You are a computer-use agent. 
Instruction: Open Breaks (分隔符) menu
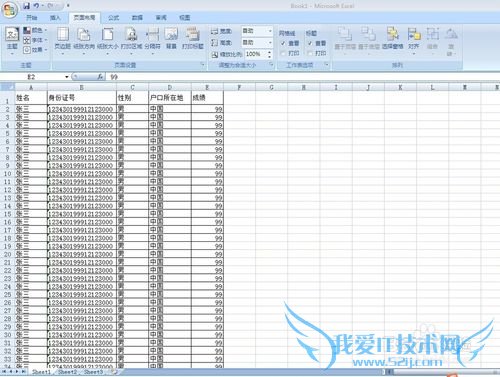coord(152,41)
